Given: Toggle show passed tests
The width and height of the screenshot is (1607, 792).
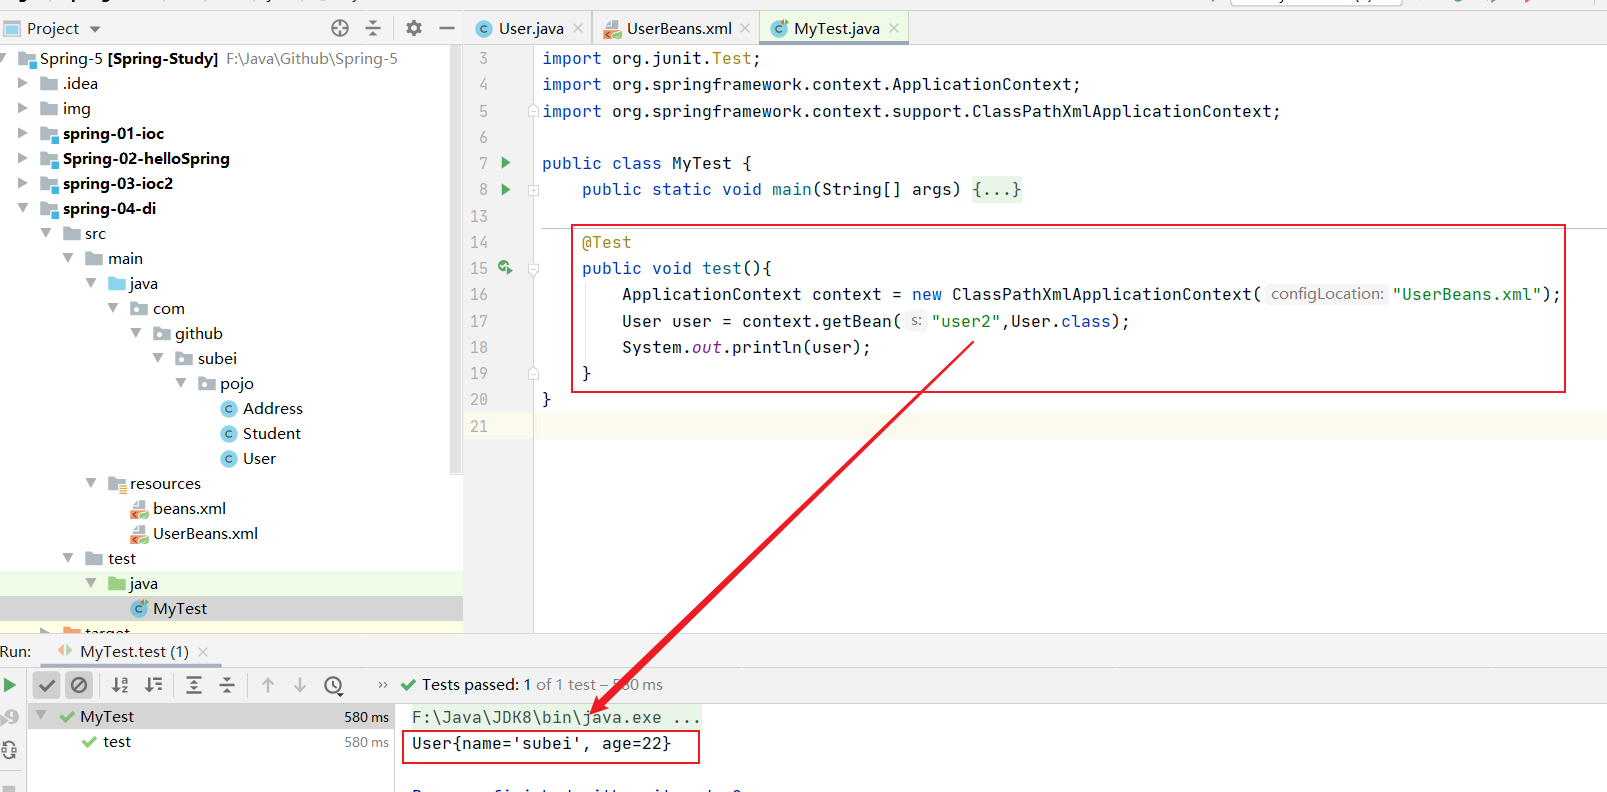Looking at the screenshot, I should pos(47,685).
